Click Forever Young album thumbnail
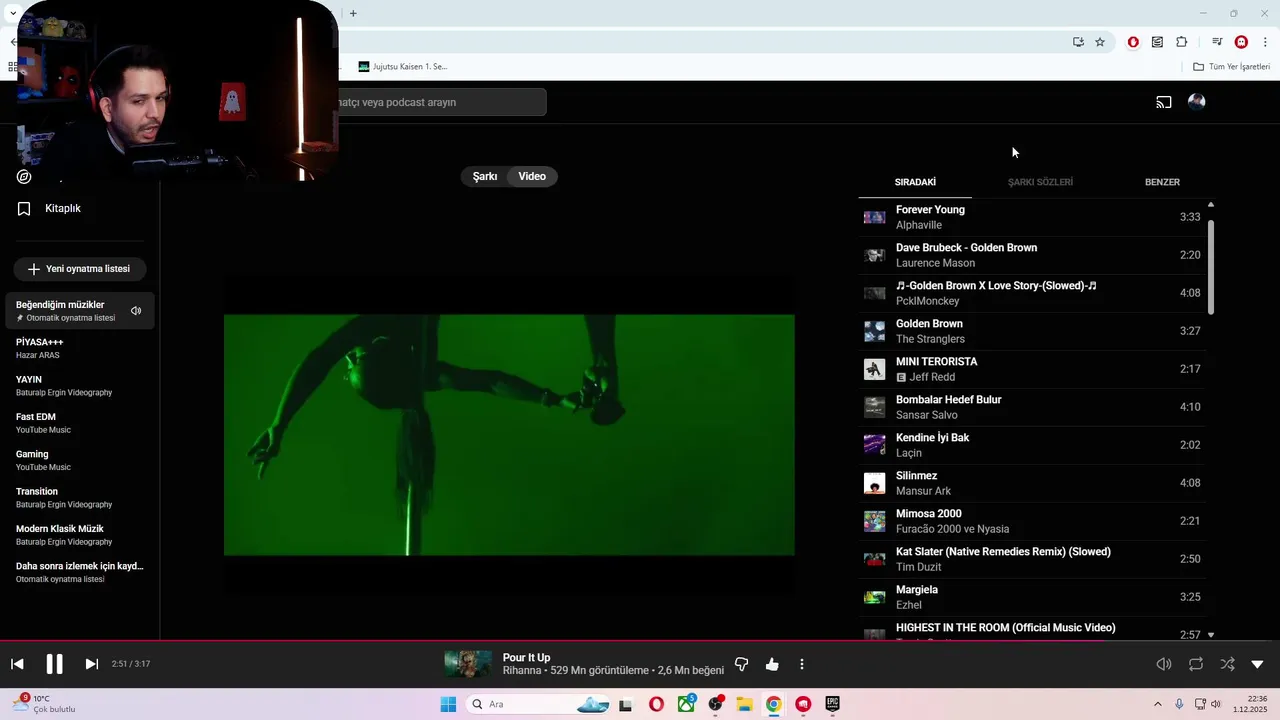This screenshot has height=720, width=1280. click(874, 217)
